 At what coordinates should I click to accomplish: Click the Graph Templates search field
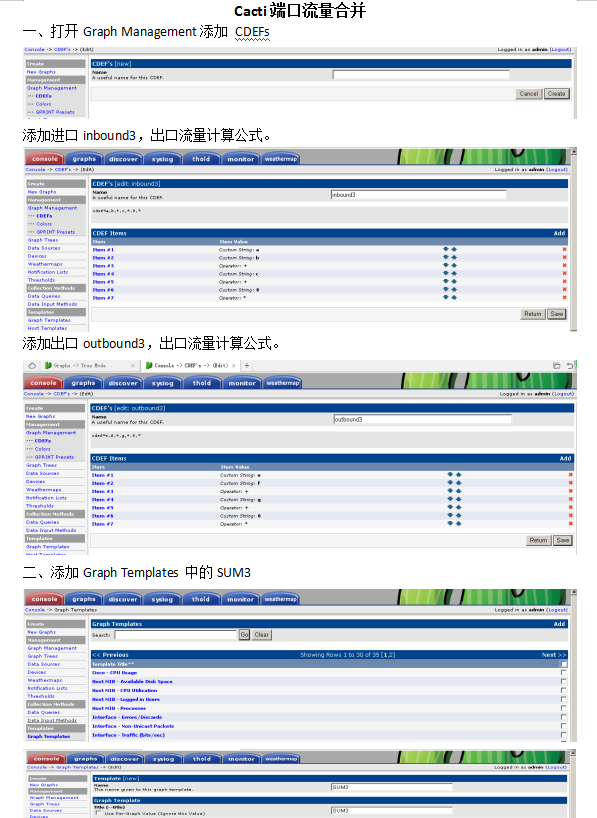176,635
